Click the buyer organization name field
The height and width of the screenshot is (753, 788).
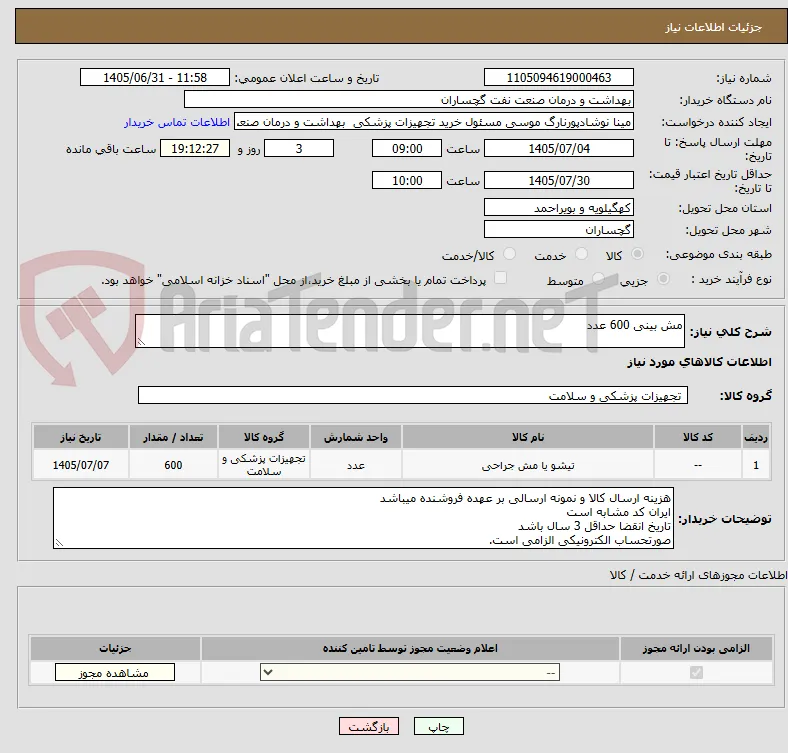tap(409, 100)
